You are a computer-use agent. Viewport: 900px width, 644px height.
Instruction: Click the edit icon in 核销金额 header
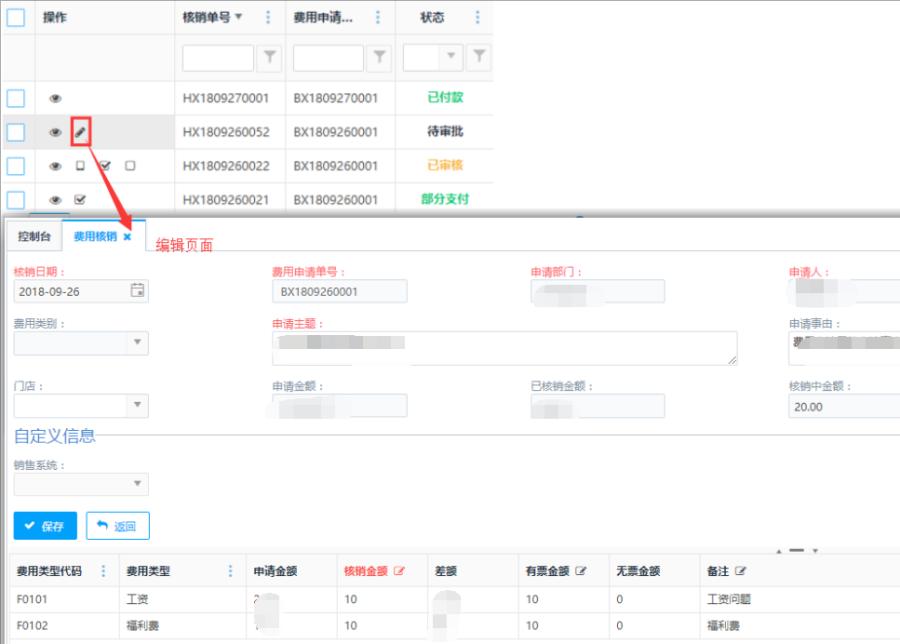click(x=400, y=571)
